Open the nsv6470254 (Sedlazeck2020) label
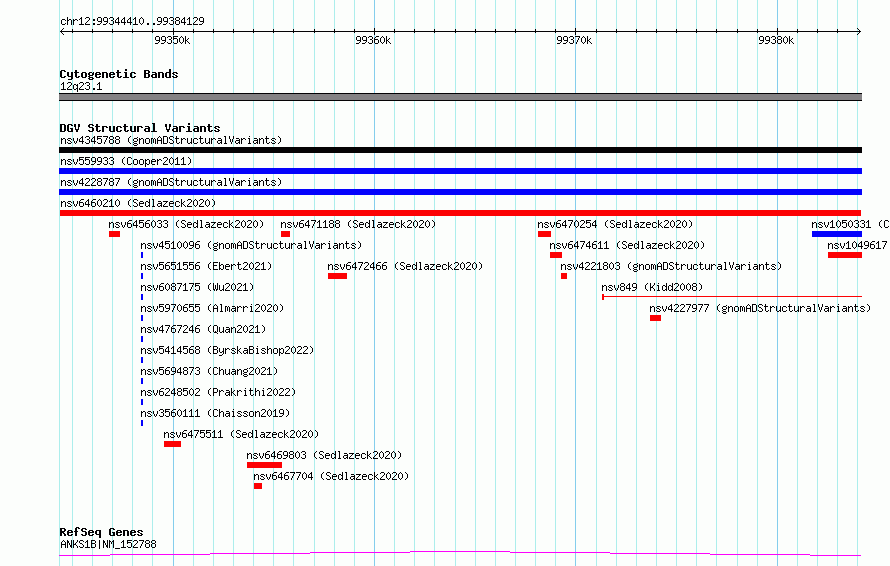Screen dimensions: 890x566 (x=615, y=224)
